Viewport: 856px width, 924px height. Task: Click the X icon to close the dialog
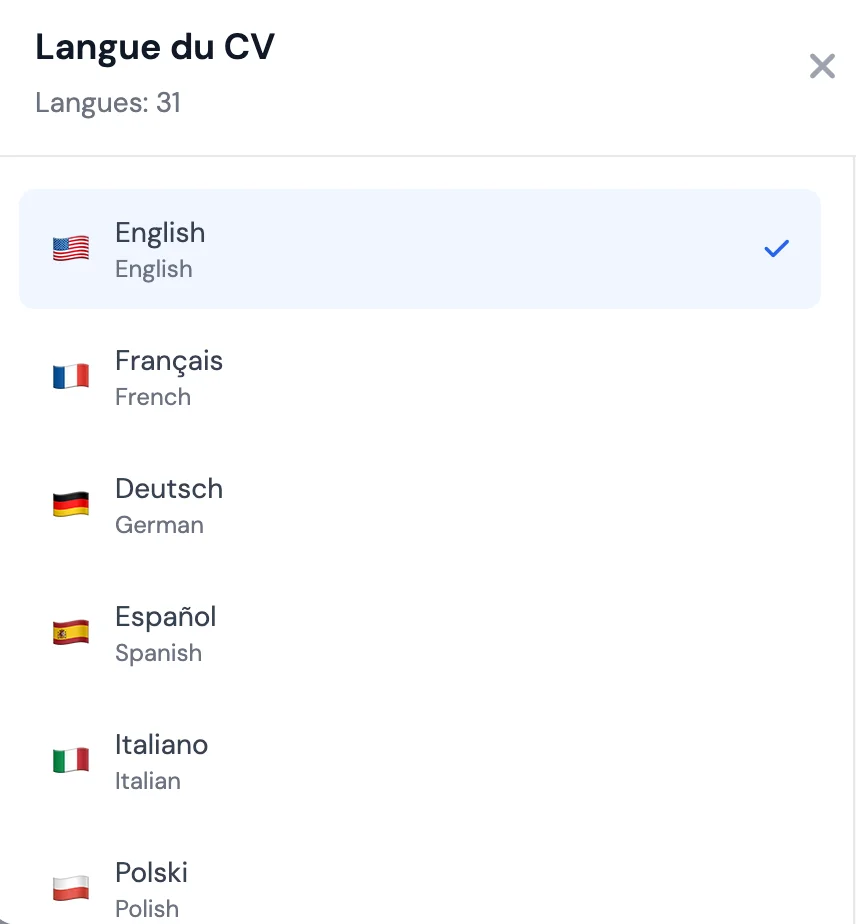(x=822, y=66)
